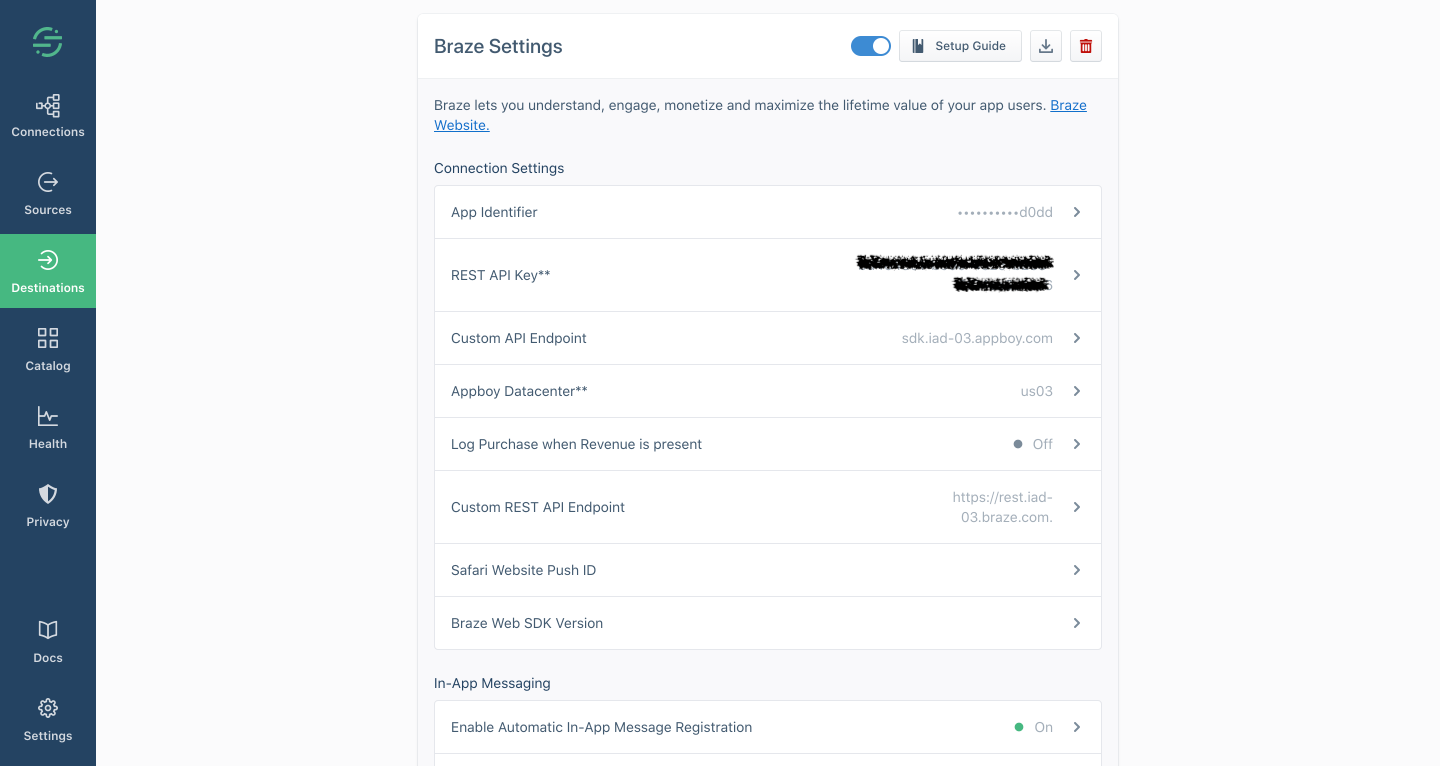The width and height of the screenshot is (1440, 766).
Task: Open workspace Settings gear
Action: tap(48, 719)
